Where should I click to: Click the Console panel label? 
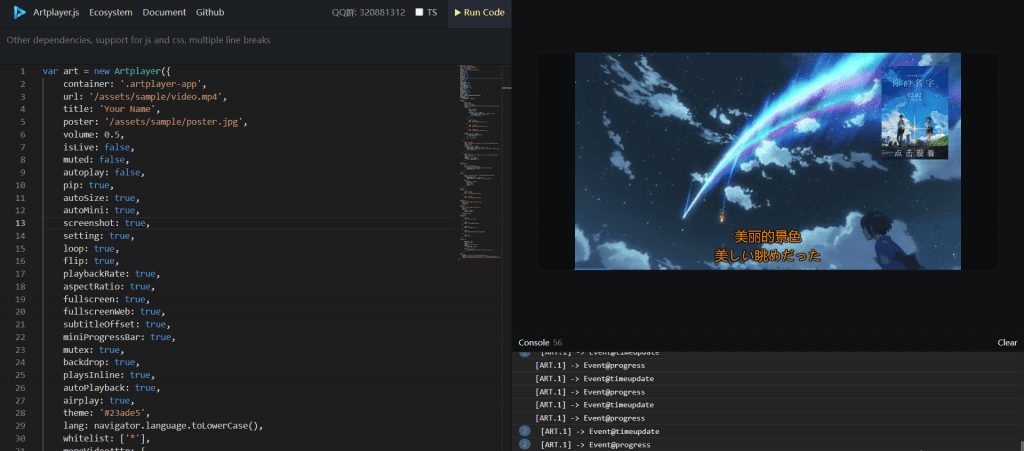(x=534, y=343)
